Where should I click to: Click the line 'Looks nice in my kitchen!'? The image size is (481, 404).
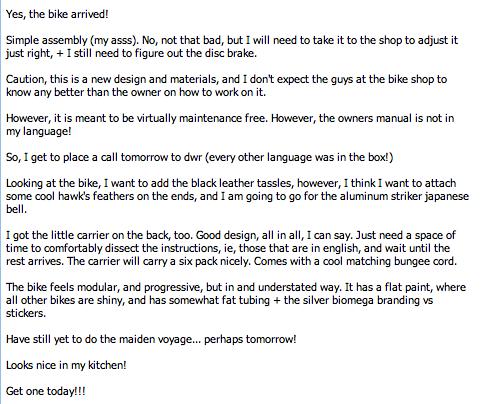(66, 365)
